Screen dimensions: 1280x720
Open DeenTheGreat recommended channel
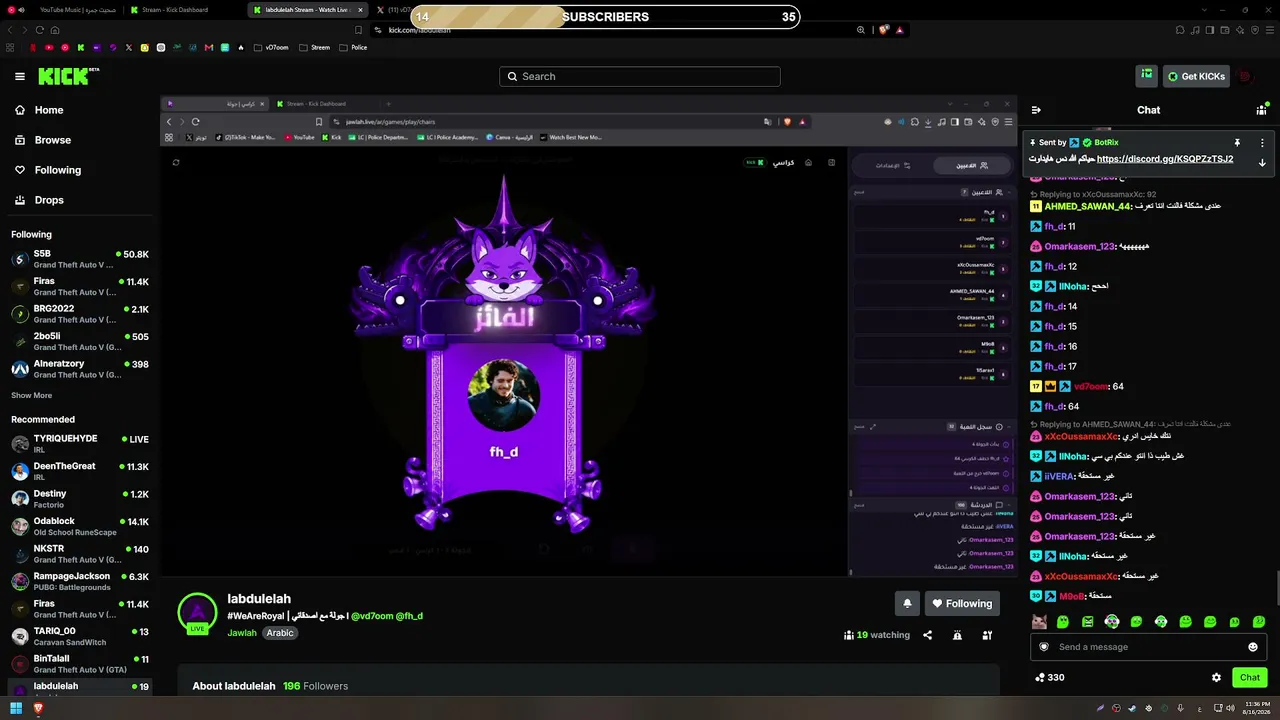point(80,471)
